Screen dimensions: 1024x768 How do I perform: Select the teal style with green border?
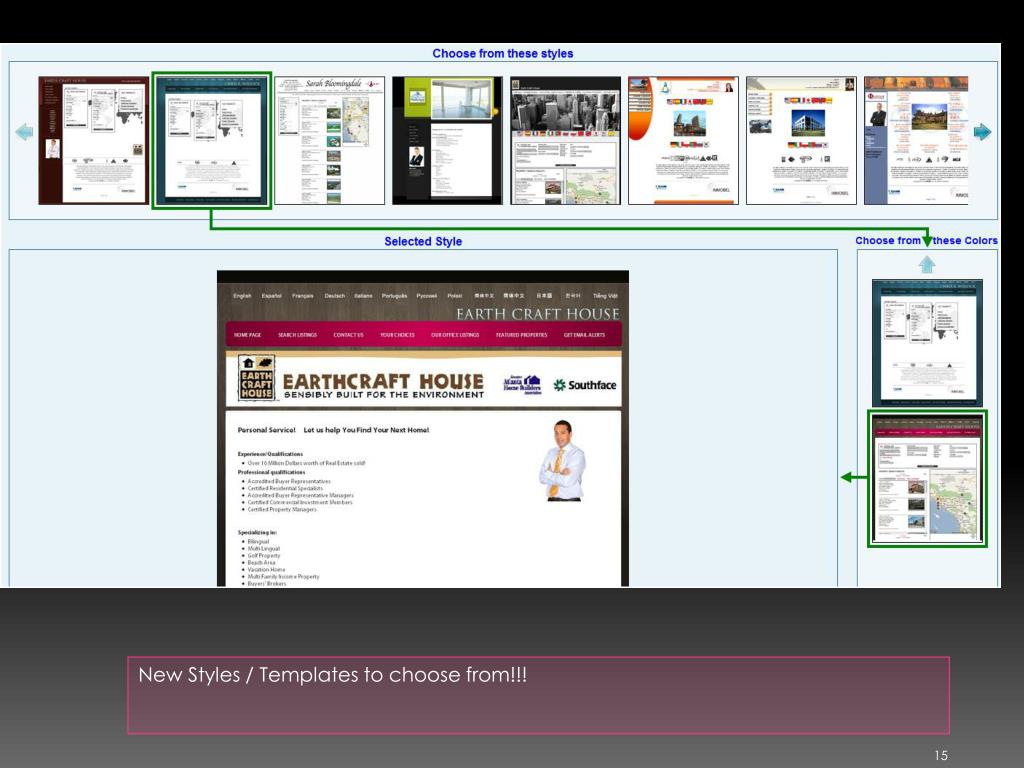[x=212, y=140]
